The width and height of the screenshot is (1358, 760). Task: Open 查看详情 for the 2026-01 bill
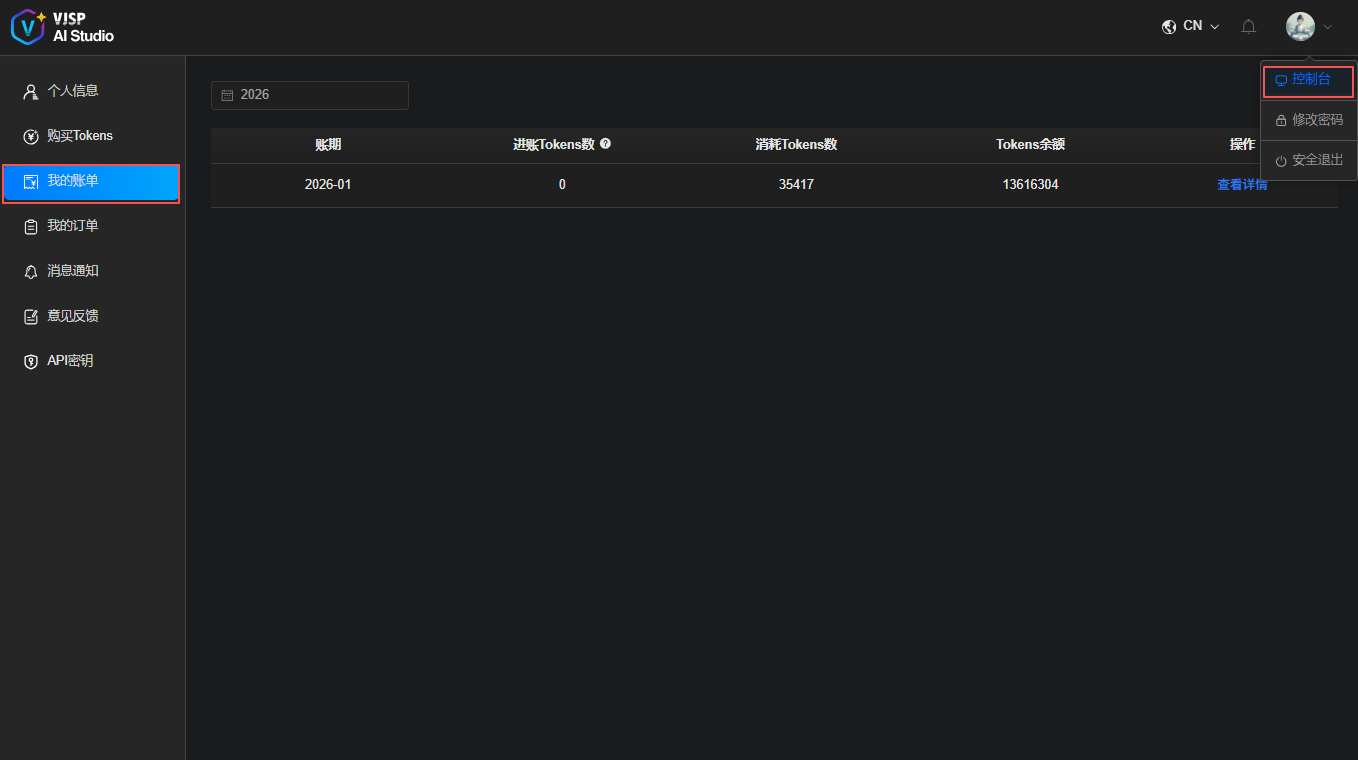1241,185
